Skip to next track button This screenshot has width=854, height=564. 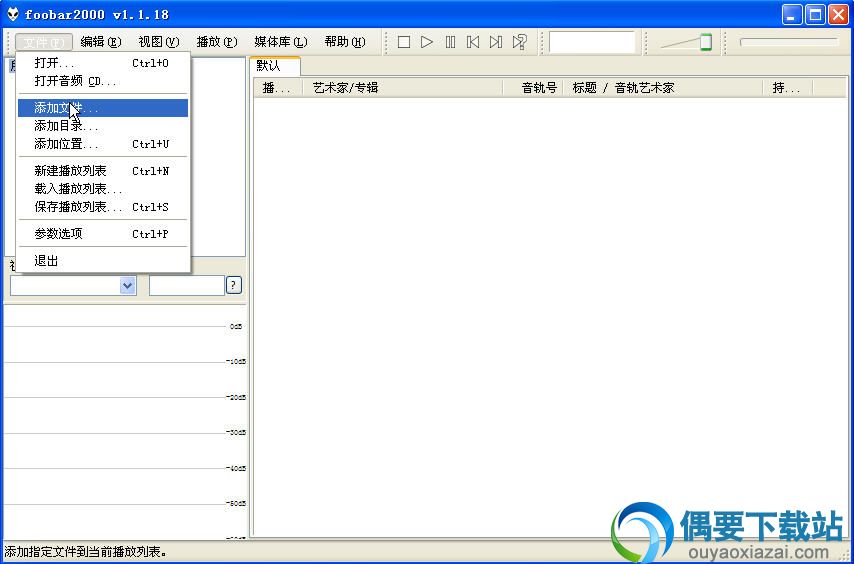click(x=496, y=42)
